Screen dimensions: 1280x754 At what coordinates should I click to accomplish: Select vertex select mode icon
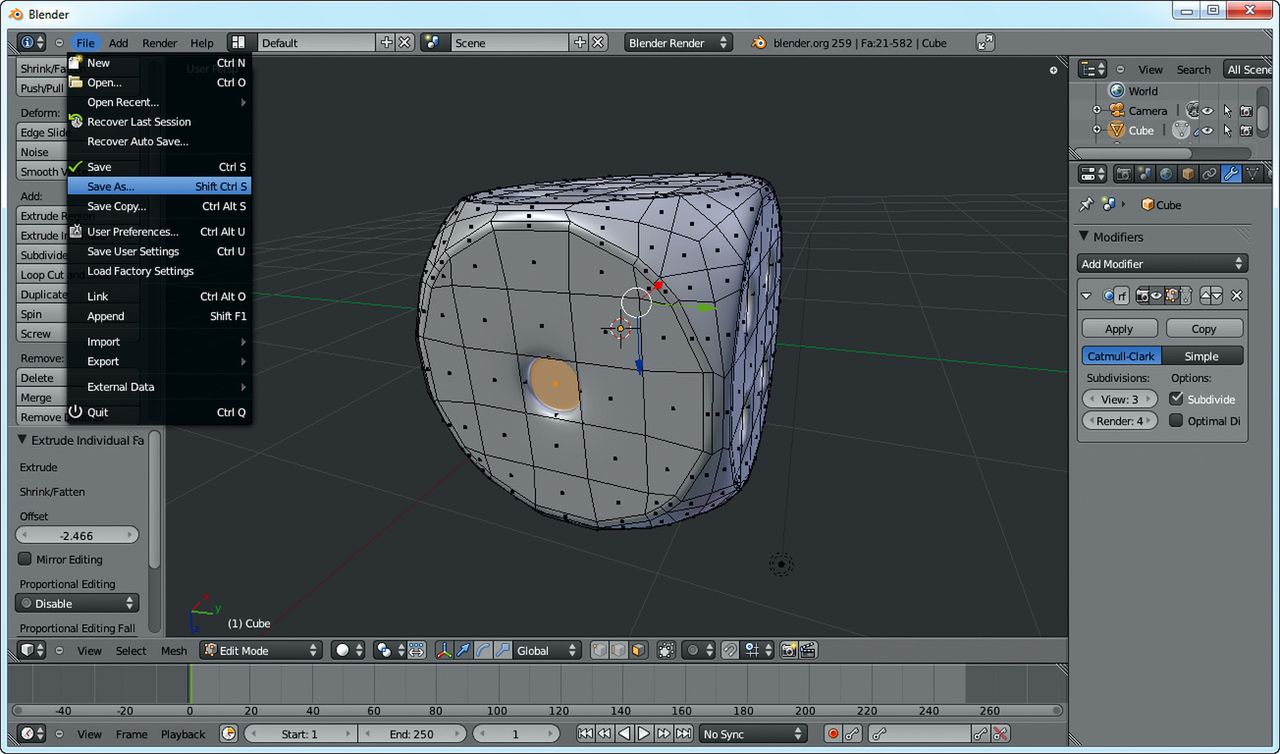598,650
